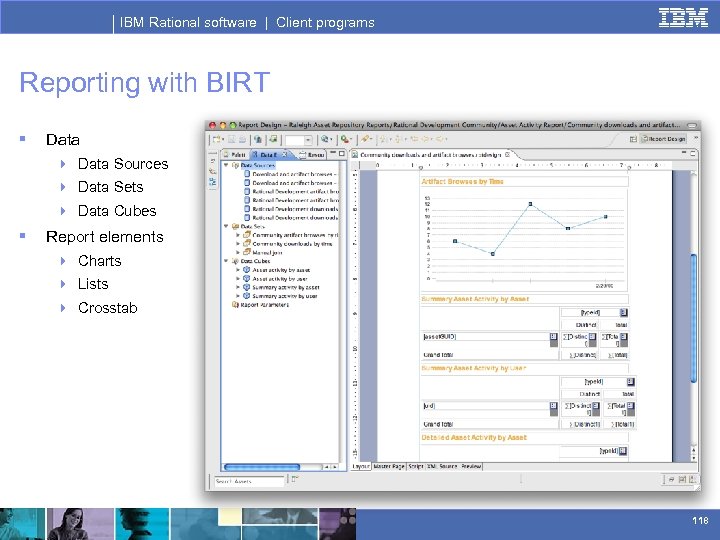This screenshot has height=540, width=720.
Task: Click the Save toolbar icon
Action: click(232, 139)
